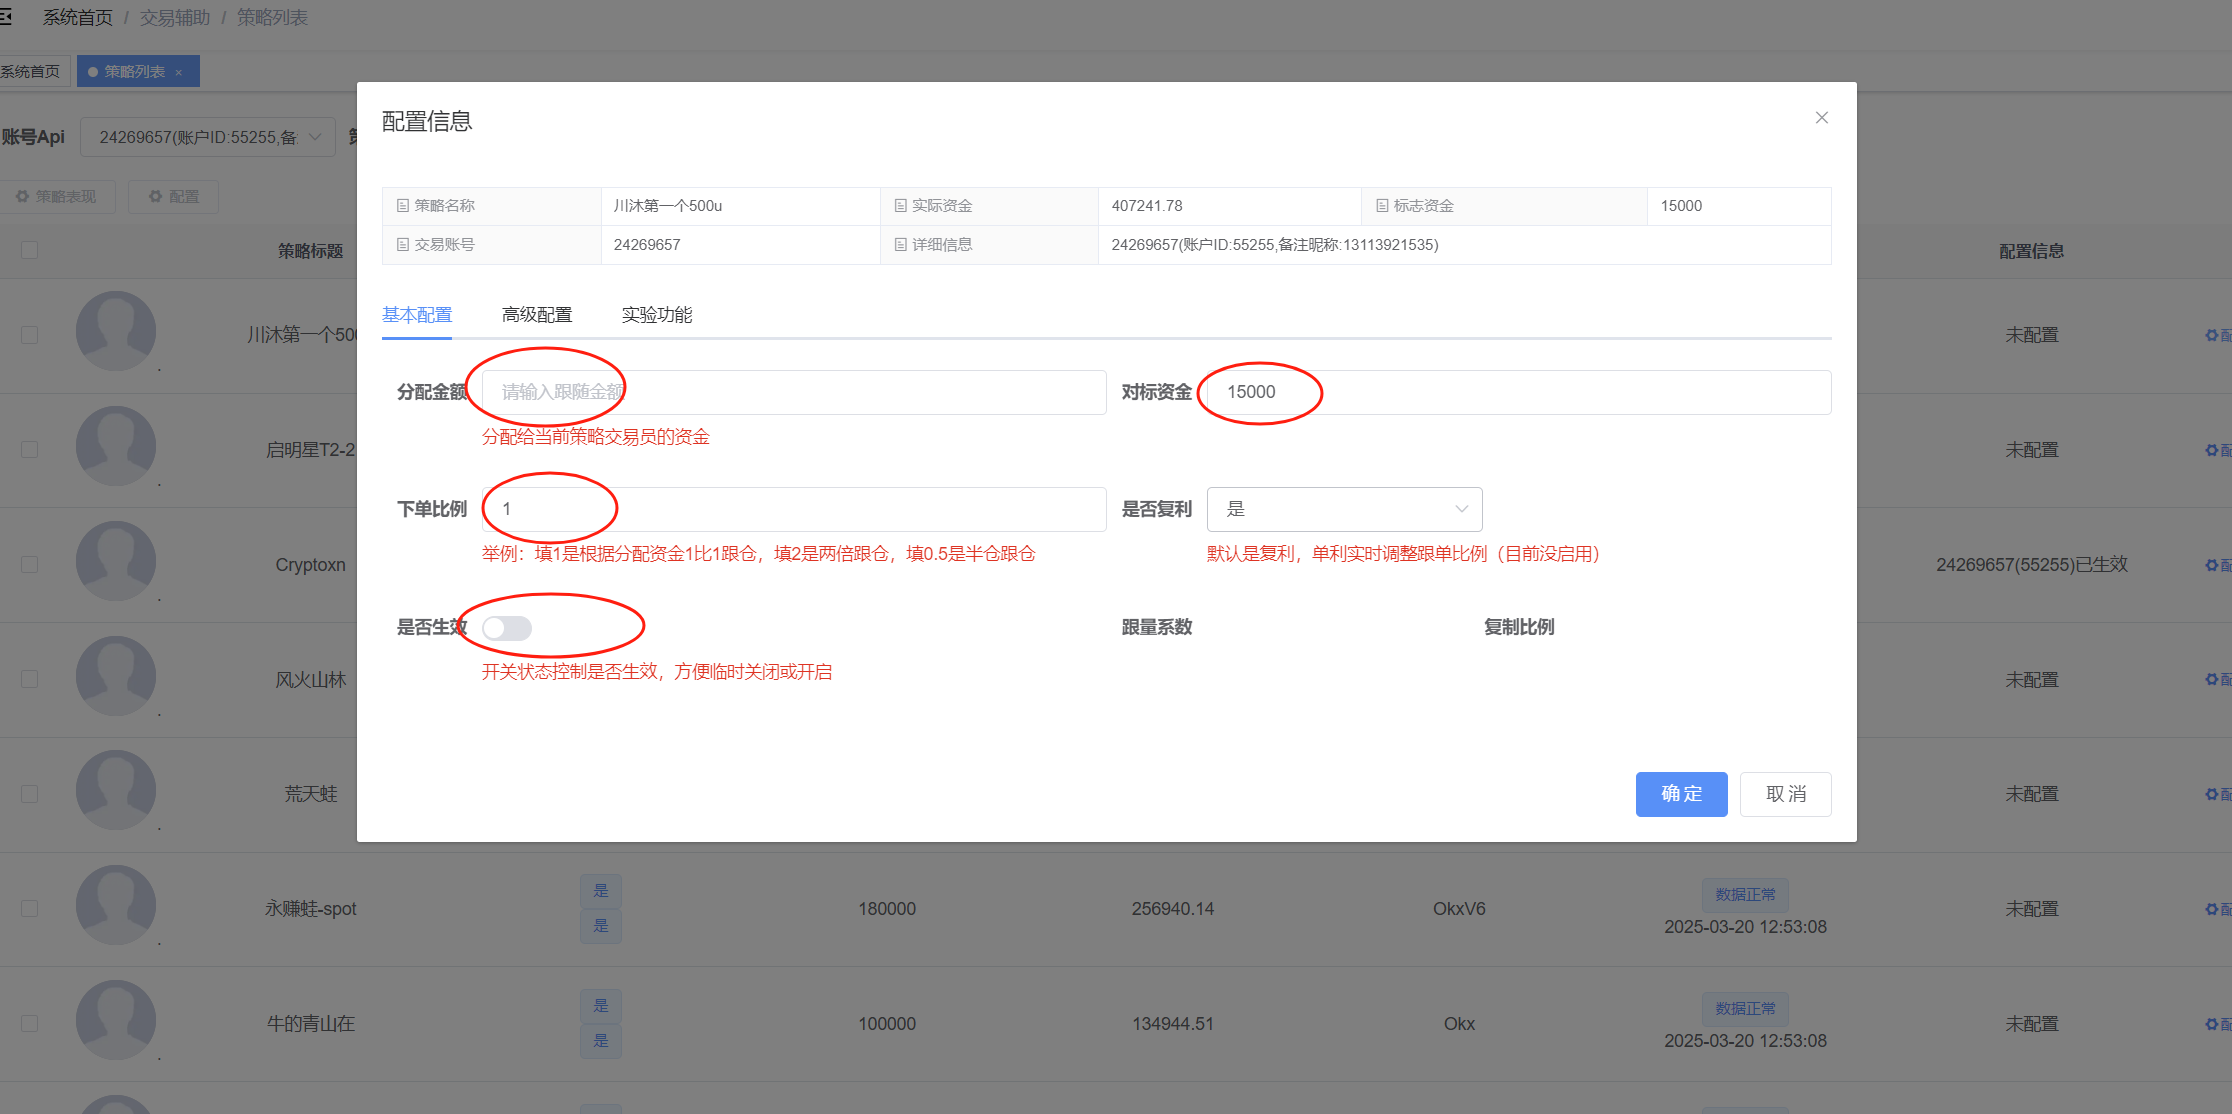The height and width of the screenshot is (1114, 2232).
Task: Click the gear icon on the 配置 button
Action: [156, 197]
